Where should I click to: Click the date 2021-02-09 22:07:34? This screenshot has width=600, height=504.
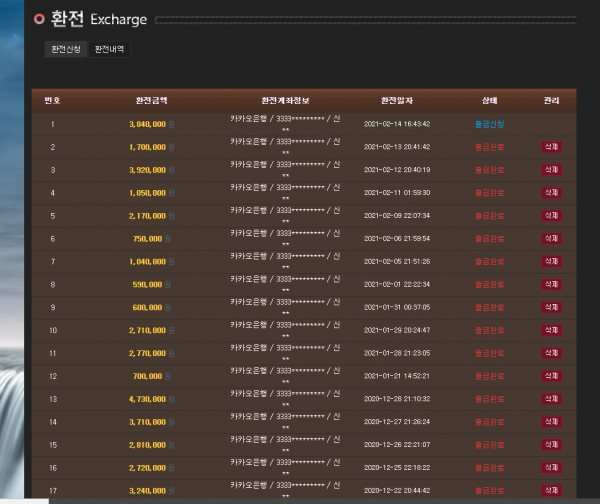397,216
